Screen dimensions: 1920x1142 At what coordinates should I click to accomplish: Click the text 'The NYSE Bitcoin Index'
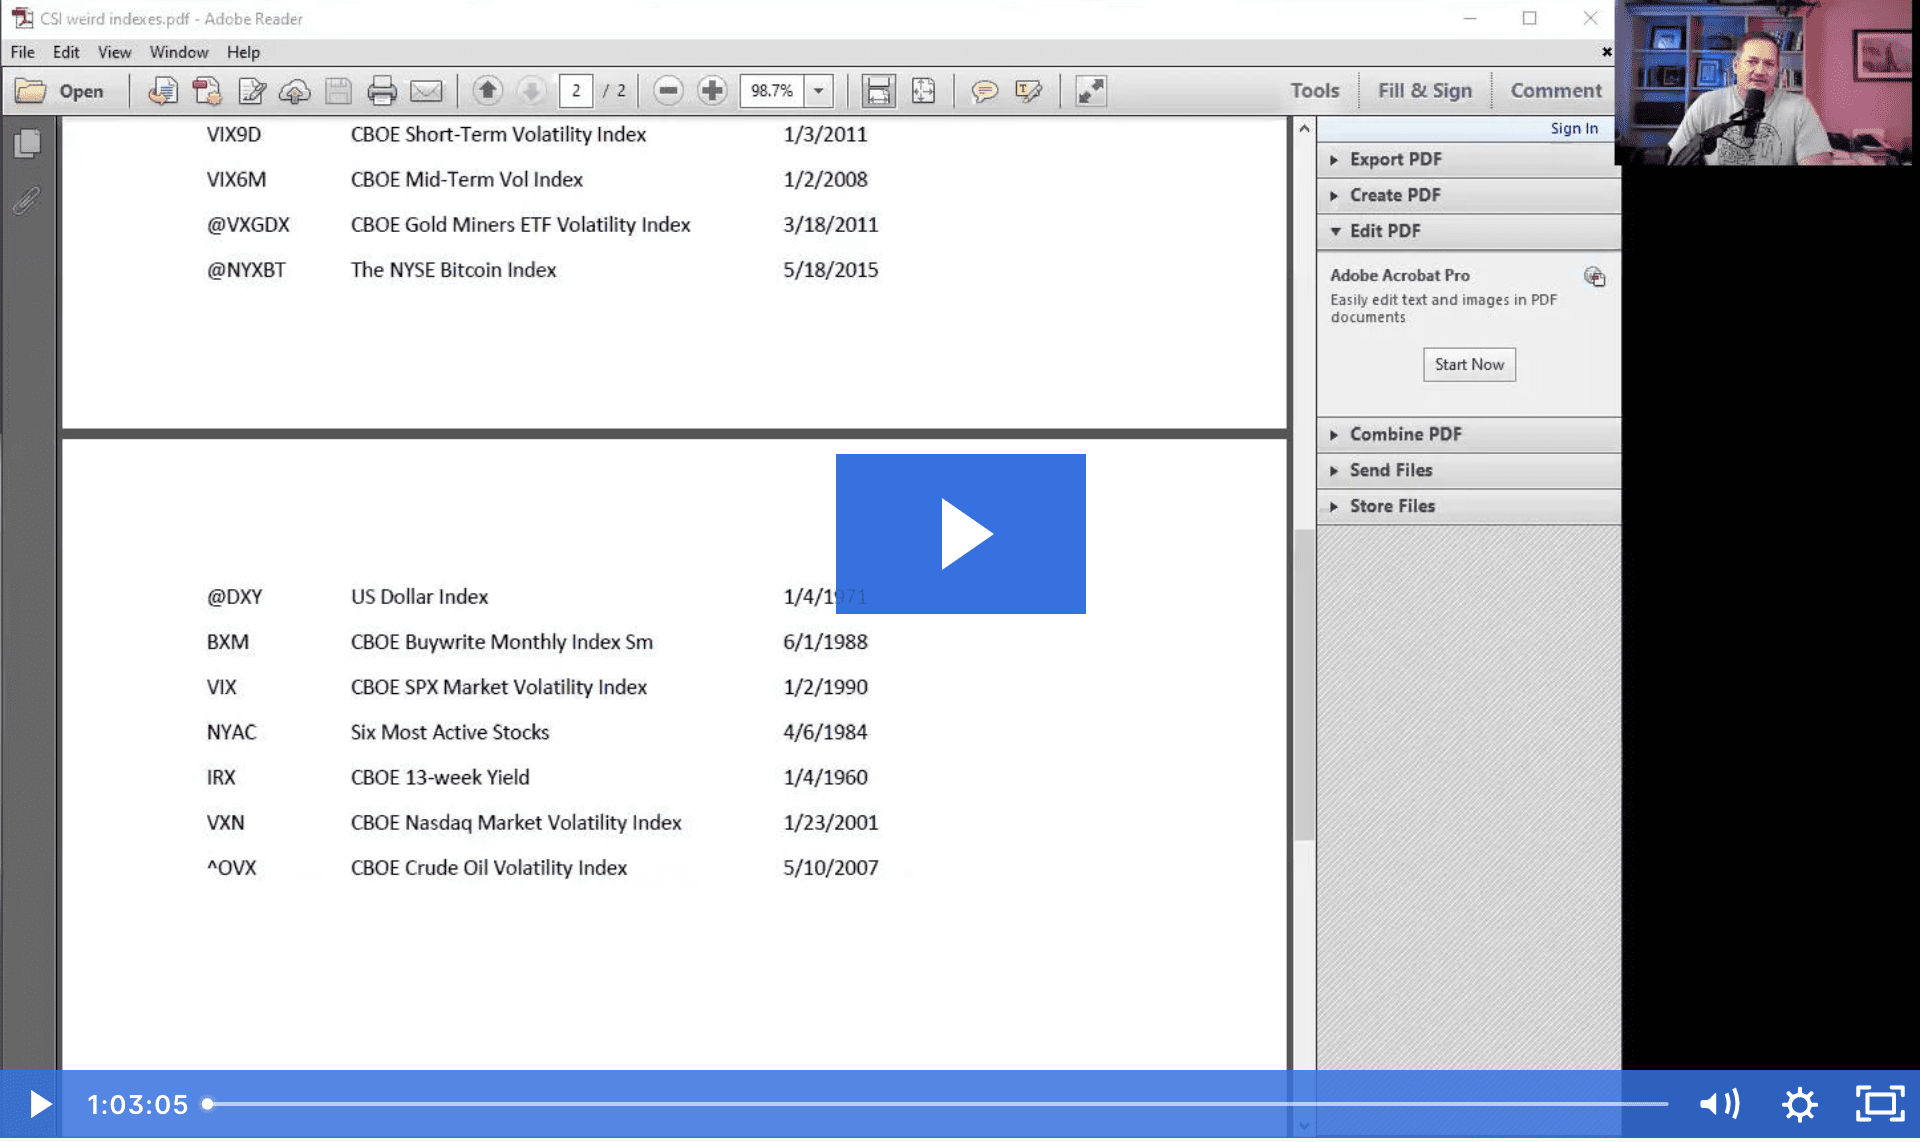pos(453,270)
